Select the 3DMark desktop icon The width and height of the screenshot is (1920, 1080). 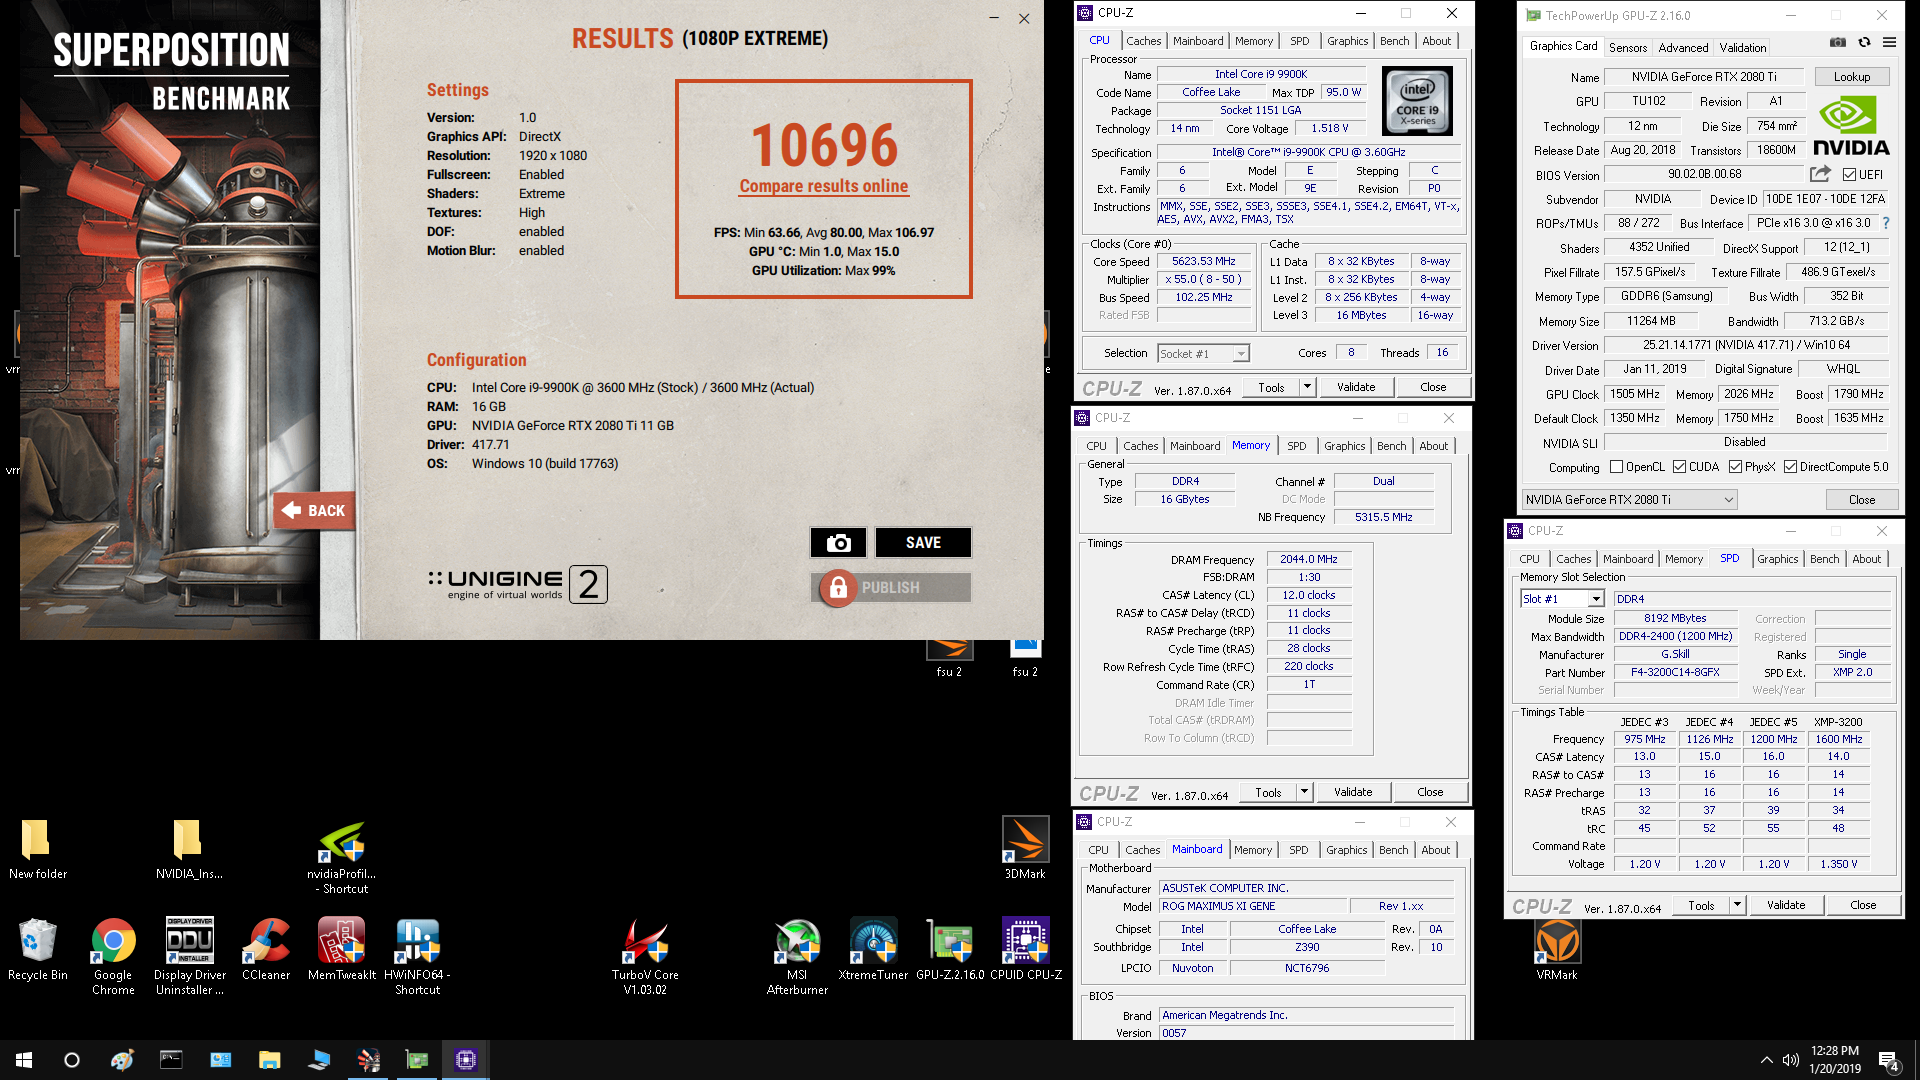coord(1025,848)
